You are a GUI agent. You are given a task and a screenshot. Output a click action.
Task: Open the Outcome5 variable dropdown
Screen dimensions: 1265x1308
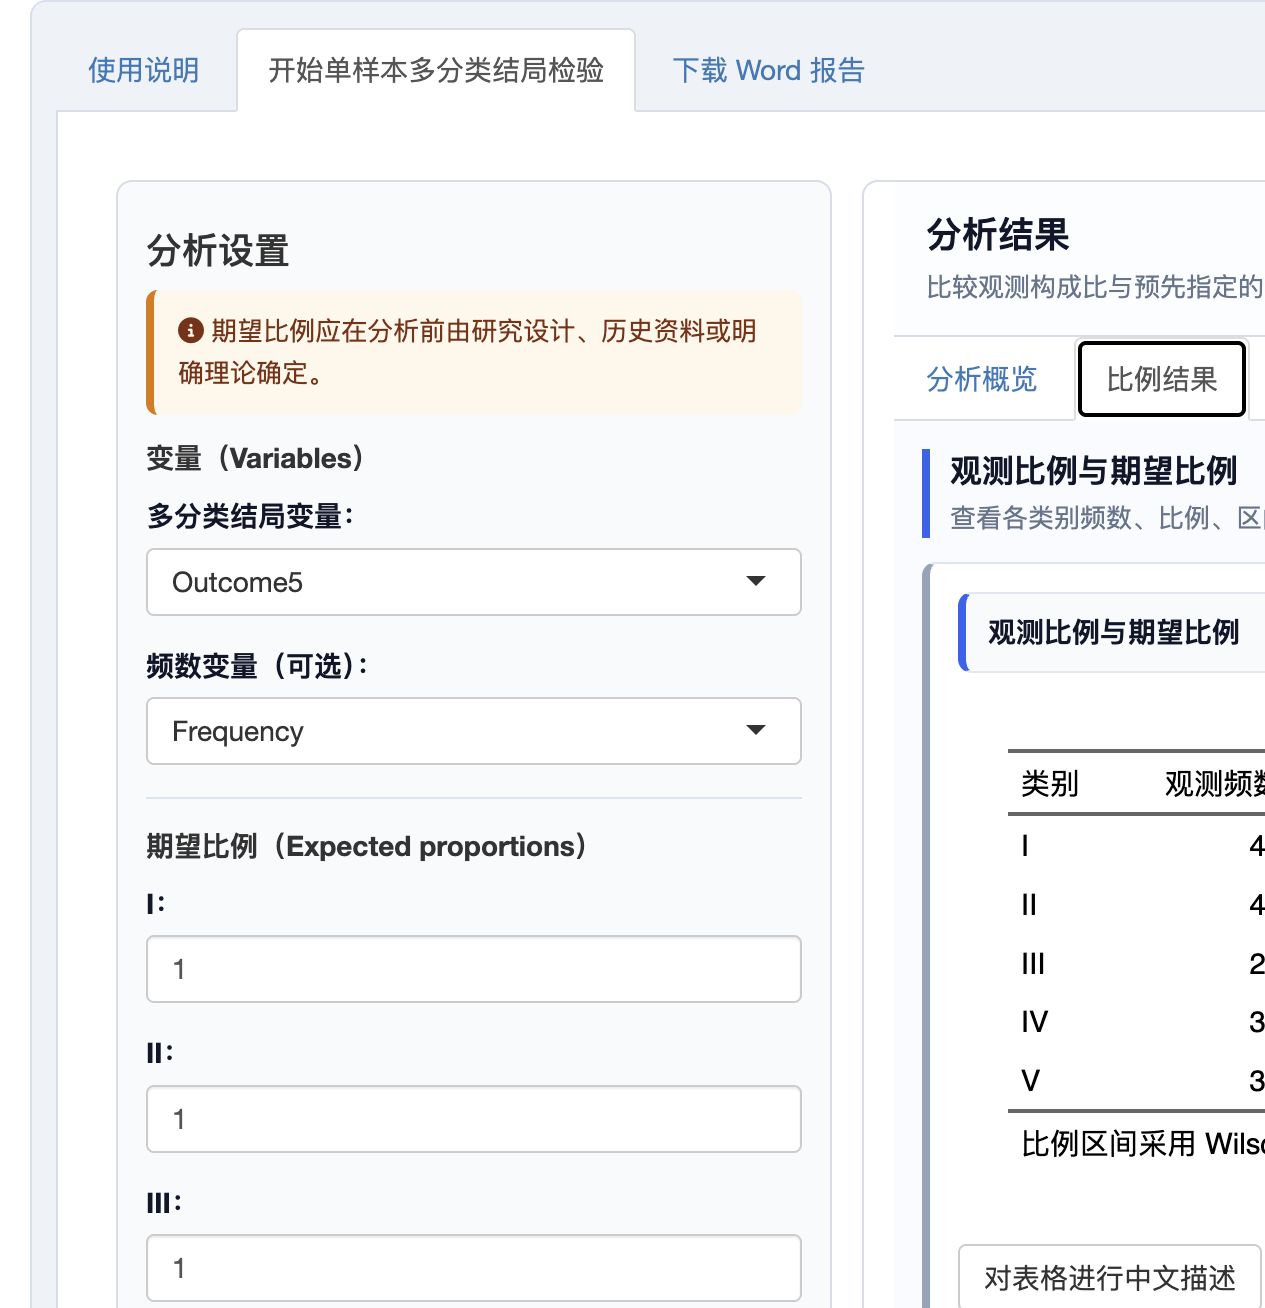pos(474,582)
